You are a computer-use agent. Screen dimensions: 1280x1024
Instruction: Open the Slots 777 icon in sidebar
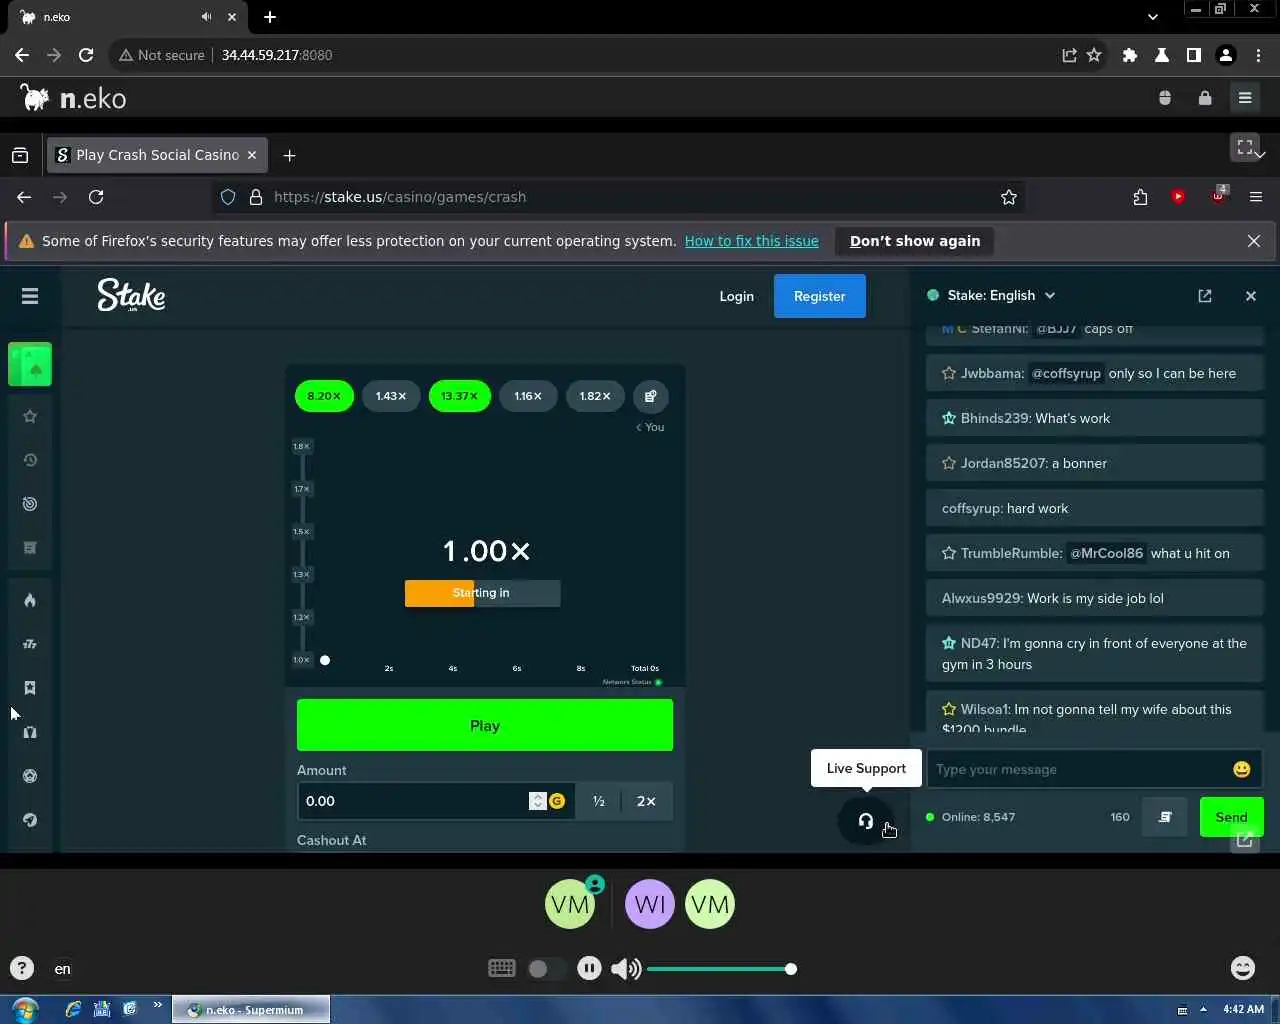pos(30,644)
